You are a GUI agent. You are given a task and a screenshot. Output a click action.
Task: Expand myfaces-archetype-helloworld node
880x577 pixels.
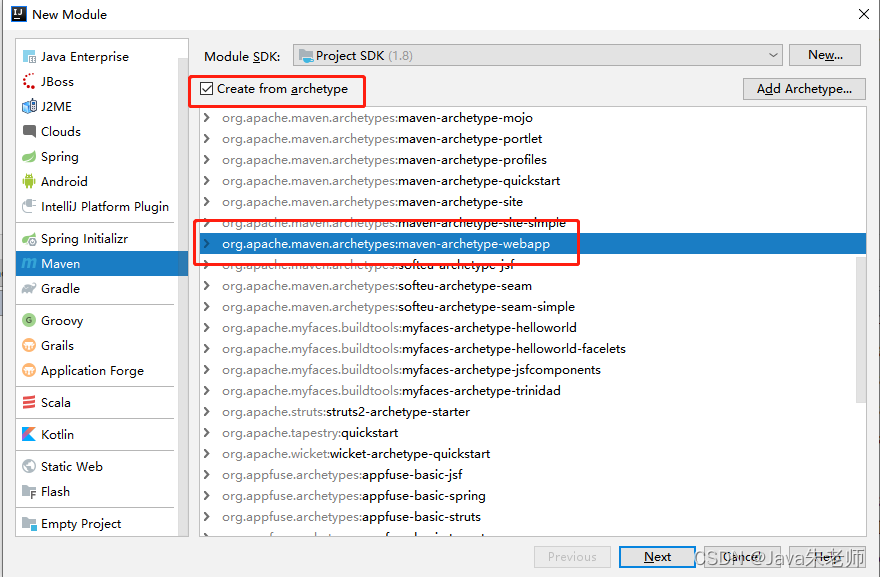pyautogui.click(x=207, y=328)
